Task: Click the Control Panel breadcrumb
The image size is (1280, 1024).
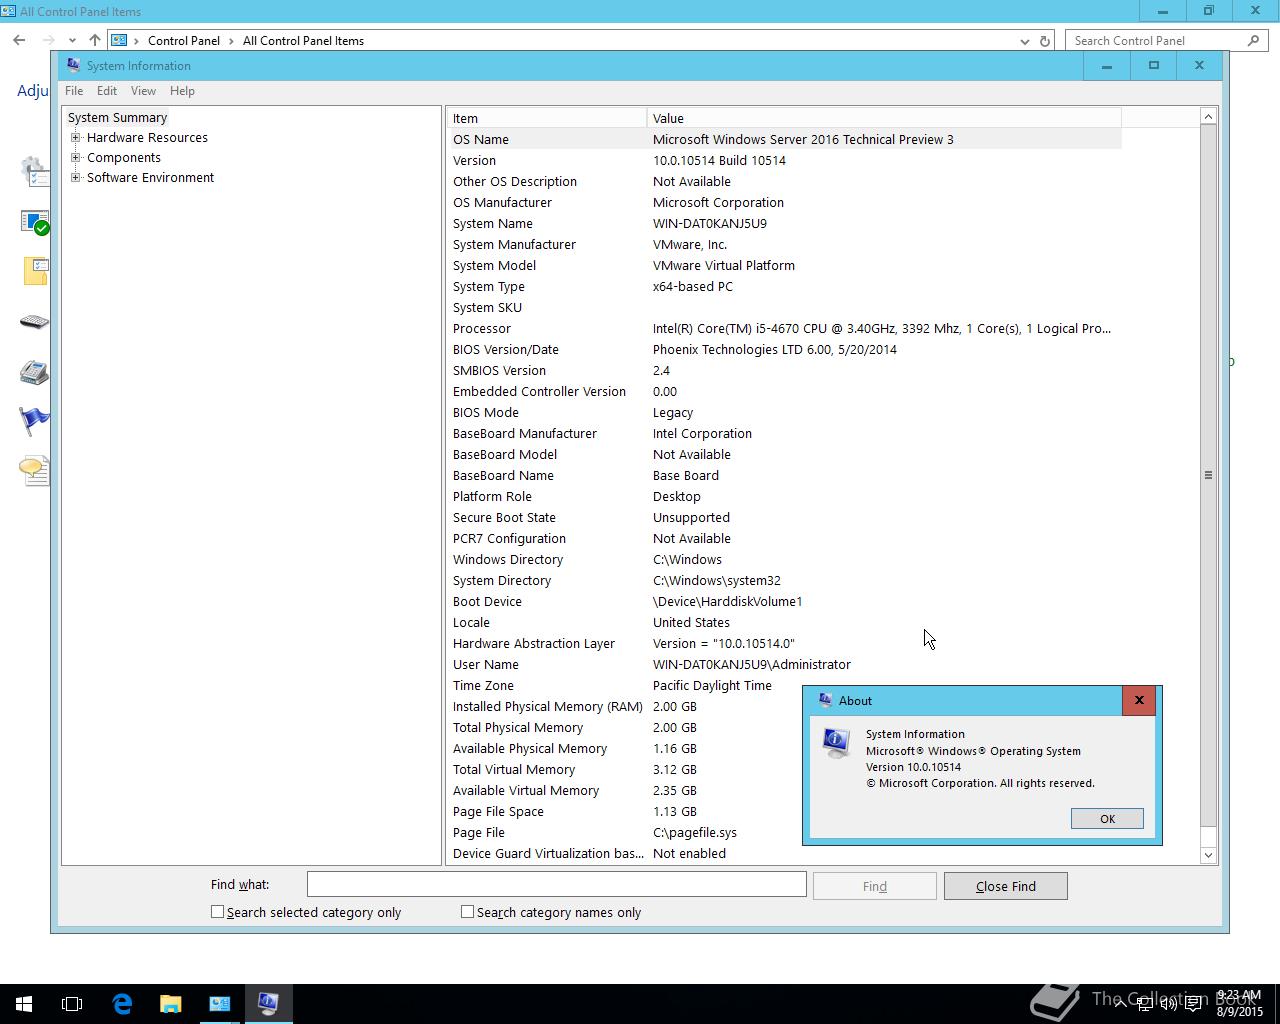Action: click(184, 41)
